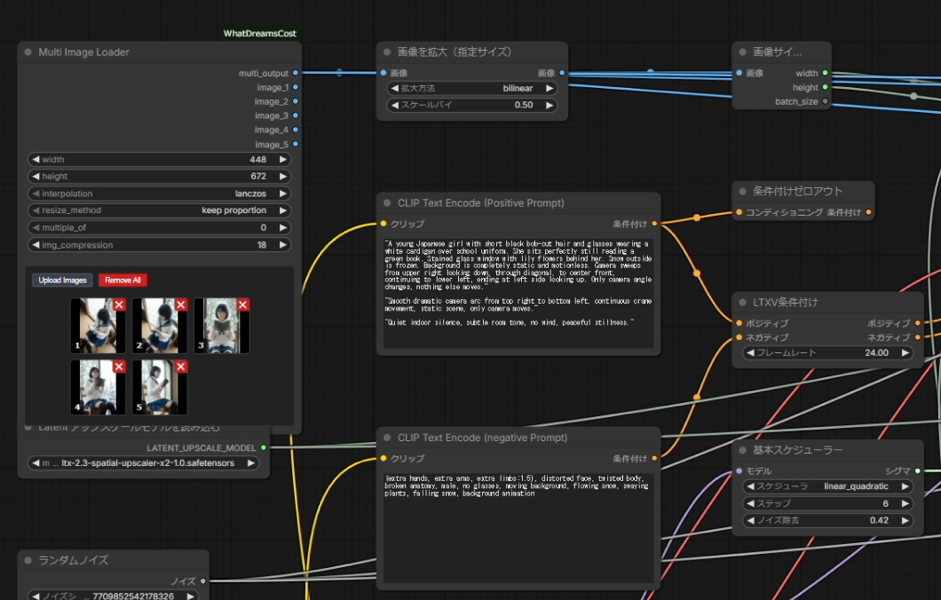Collapse the 条件付けゼロアウト node
Image resolution: width=941 pixels, height=600 pixels.
click(742, 191)
